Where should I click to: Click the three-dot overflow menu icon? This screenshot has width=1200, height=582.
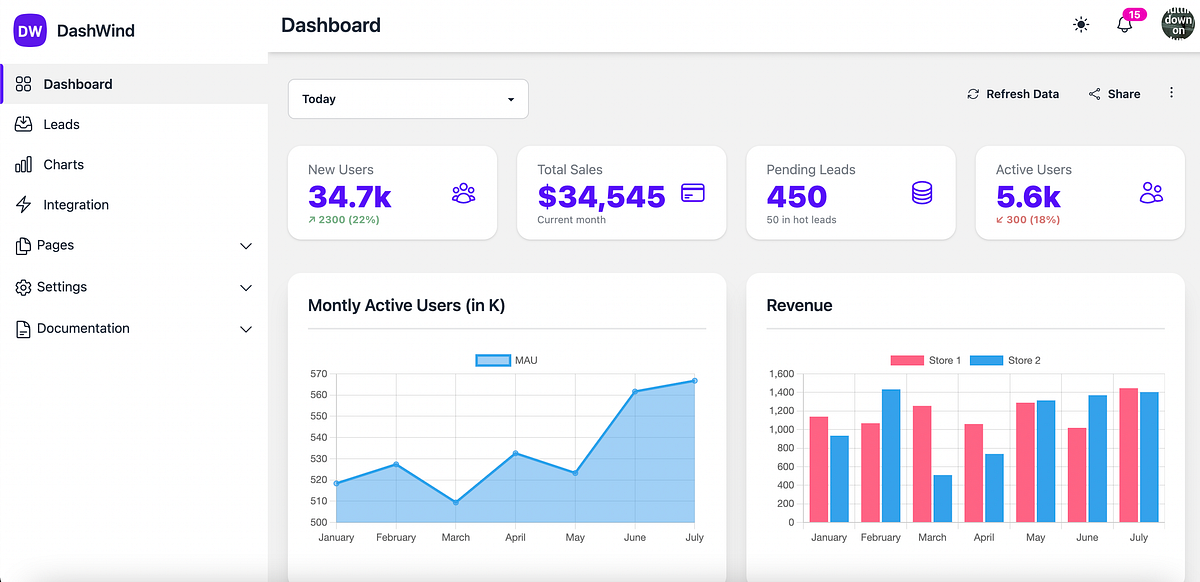pos(1171,92)
